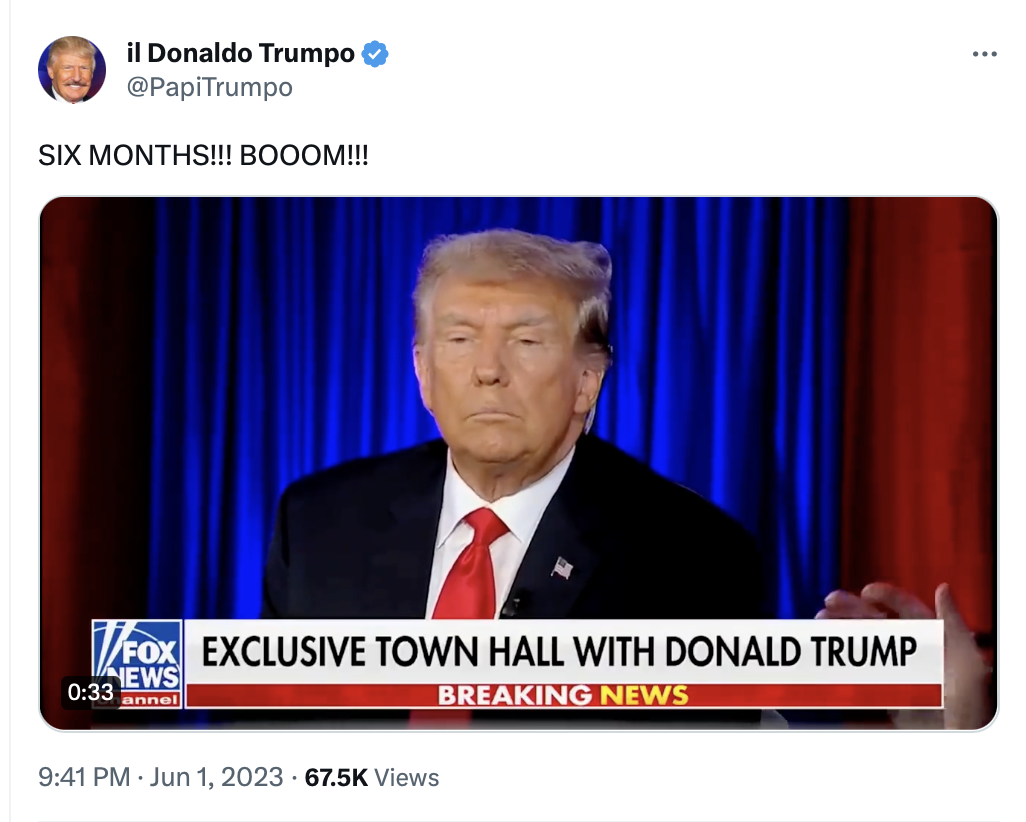This screenshot has height=822, width=1026.
Task: Click the flag lapel pin in video
Action: (562, 567)
